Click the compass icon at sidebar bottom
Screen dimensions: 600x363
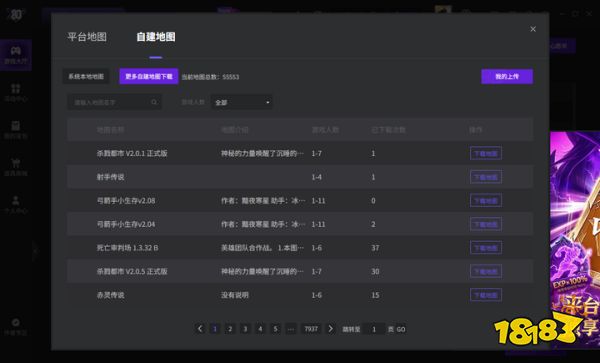click(16, 322)
